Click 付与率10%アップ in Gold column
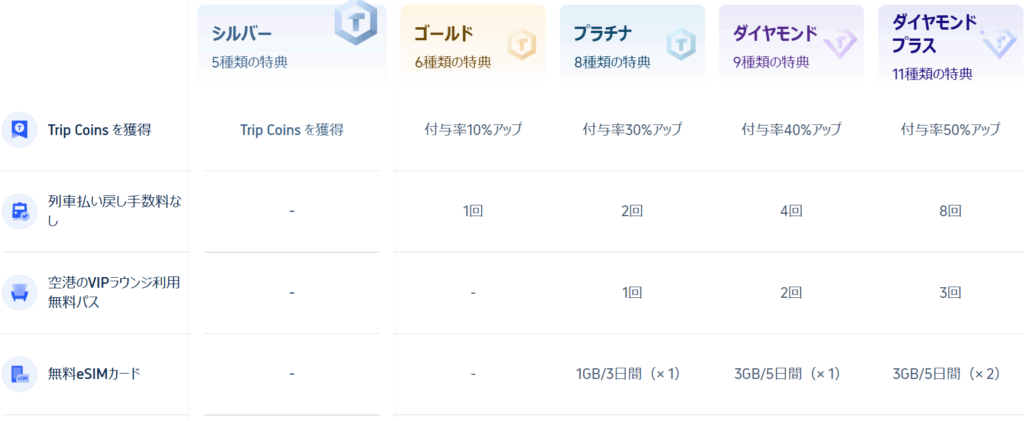The image size is (1024, 421). pyautogui.click(x=473, y=130)
